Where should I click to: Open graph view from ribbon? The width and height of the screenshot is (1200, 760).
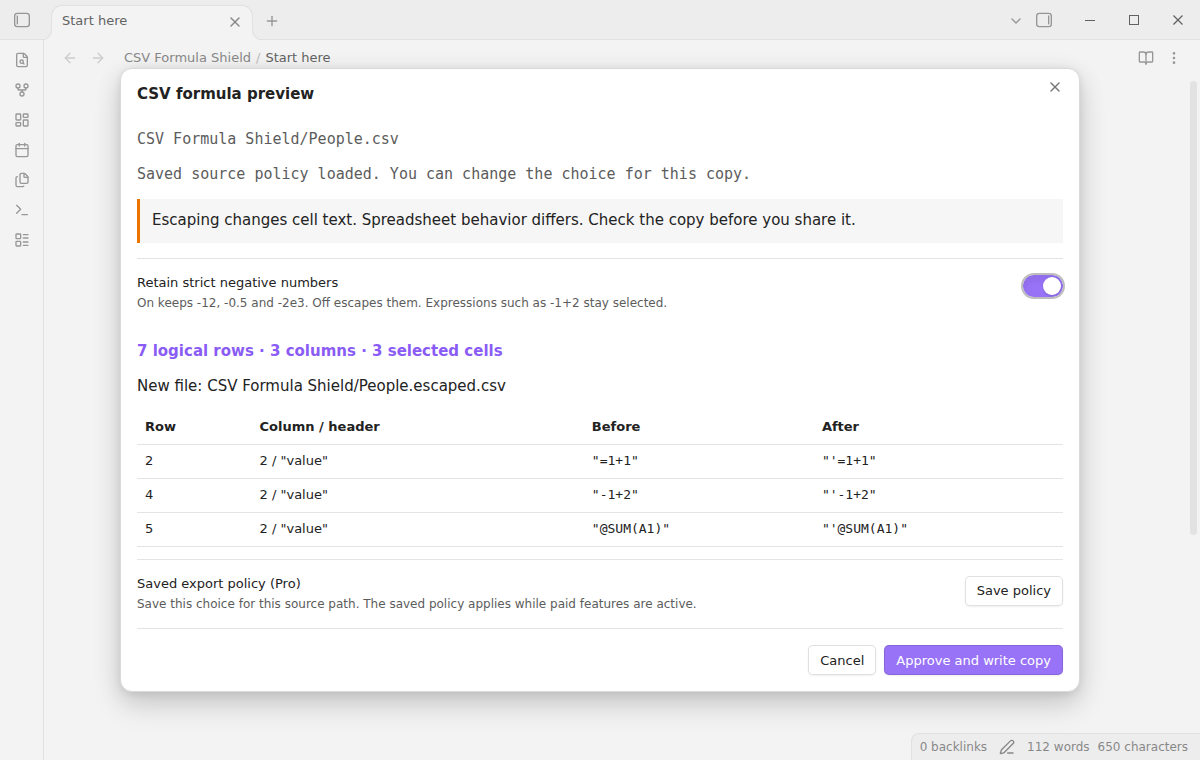point(22,90)
